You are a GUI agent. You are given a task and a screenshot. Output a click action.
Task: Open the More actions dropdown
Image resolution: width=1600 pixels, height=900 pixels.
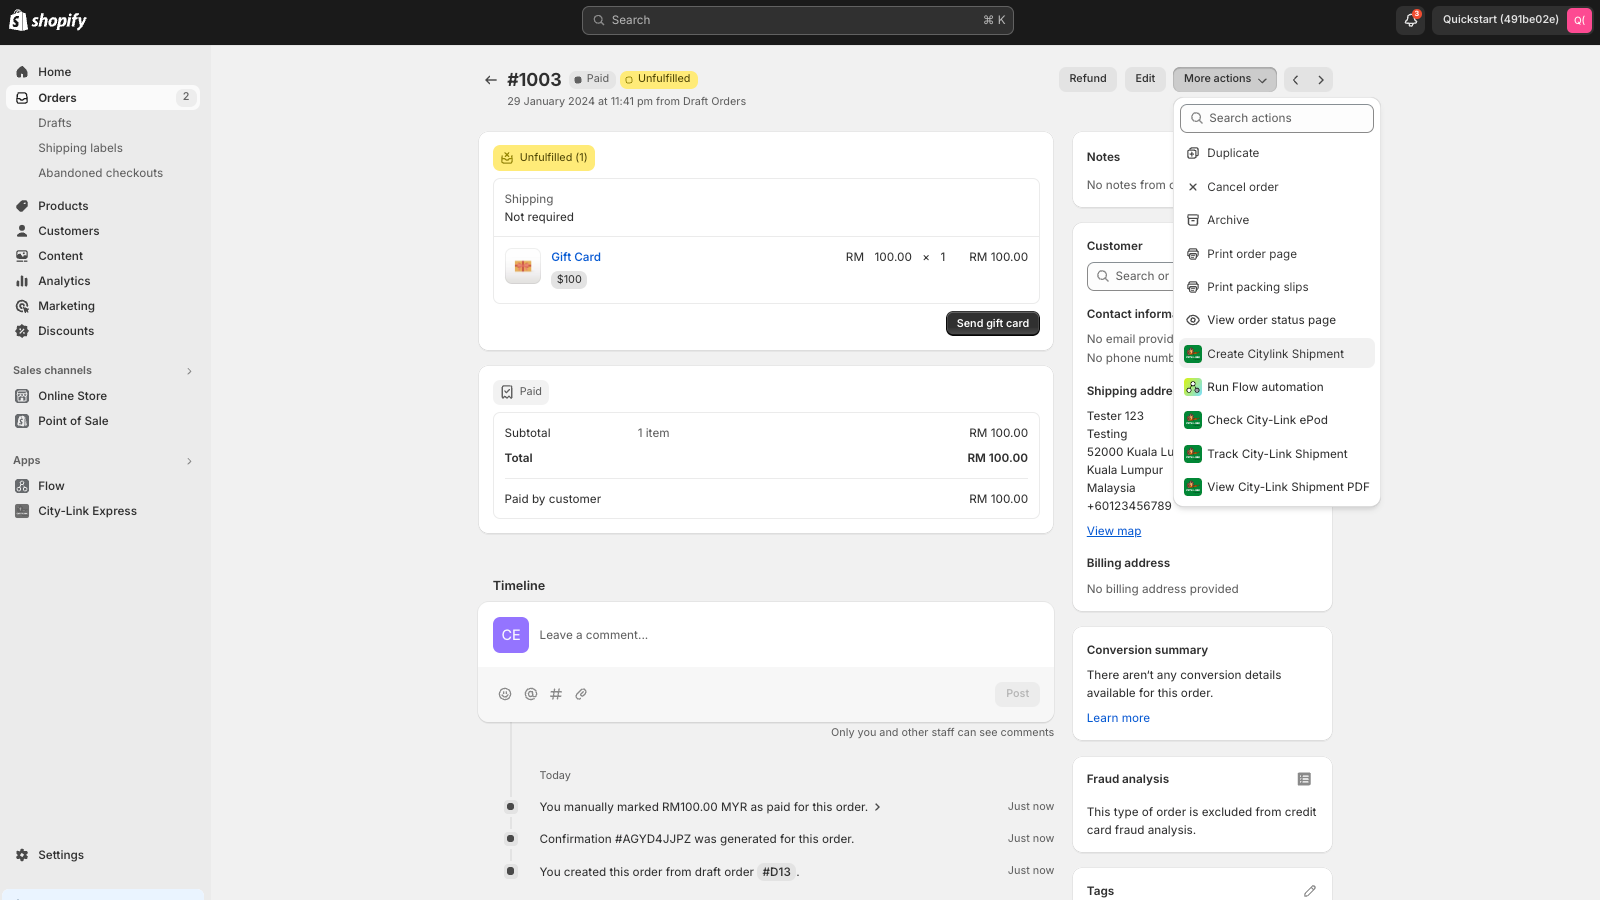pos(1225,79)
